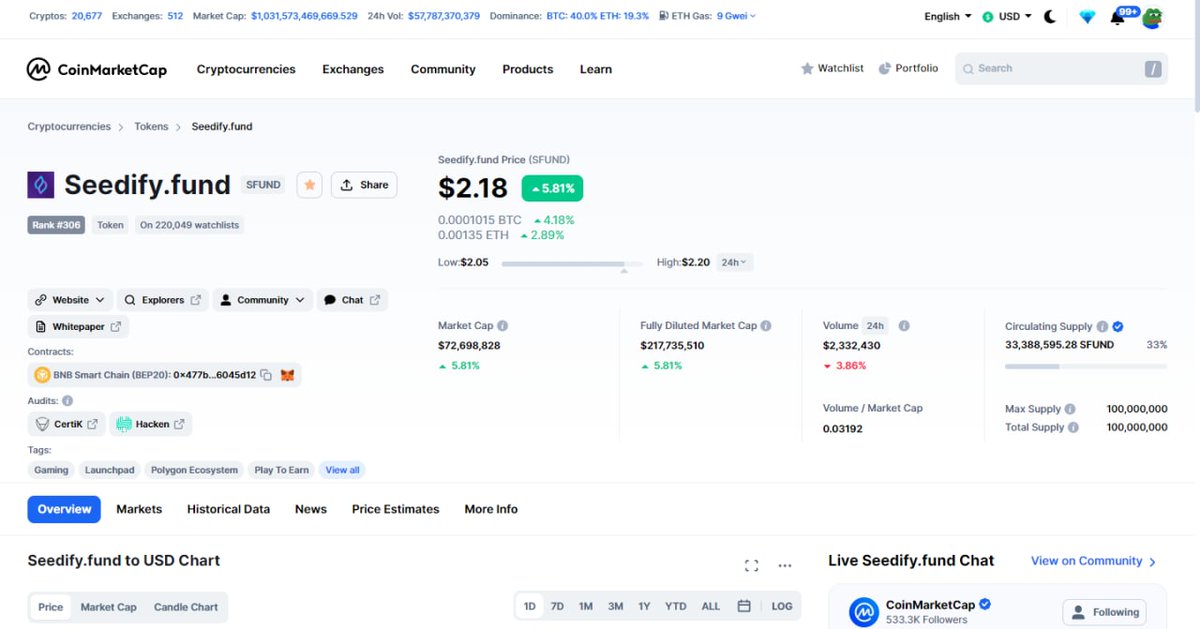Click verified badge next to Circulating Supply
The width and height of the screenshot is (1200, 629).
pyautogui.click(x=1118, y=327)
